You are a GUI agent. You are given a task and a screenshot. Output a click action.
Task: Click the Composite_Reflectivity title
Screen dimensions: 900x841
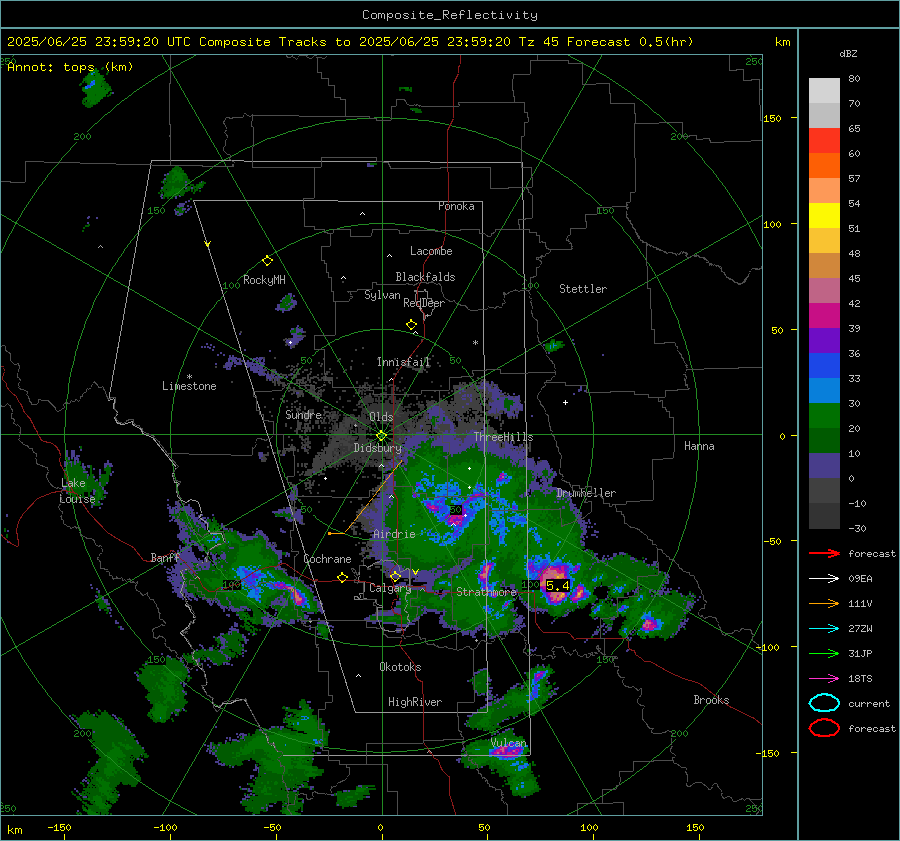click(450, 15)
